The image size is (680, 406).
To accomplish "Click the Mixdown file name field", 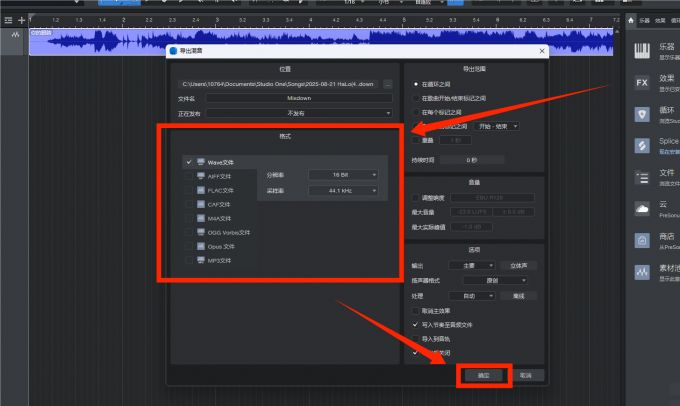I will coord(299,98).
